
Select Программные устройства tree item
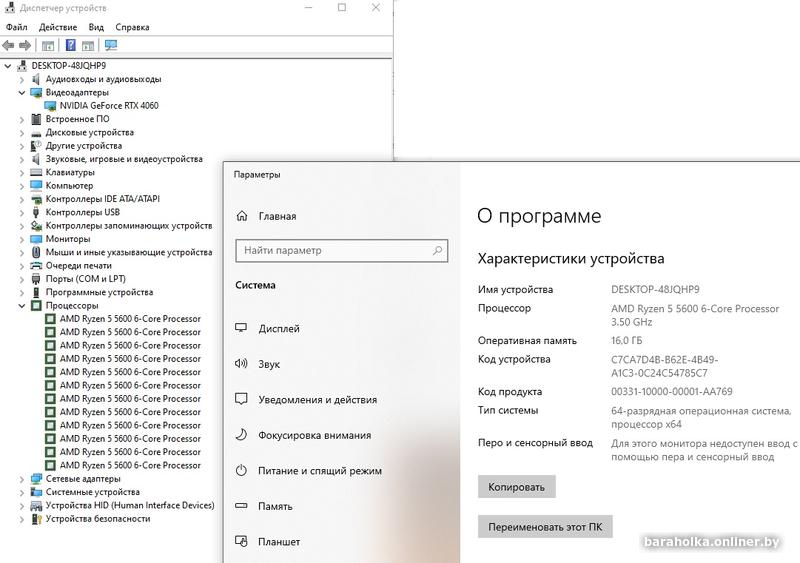[x=99, y=292]
